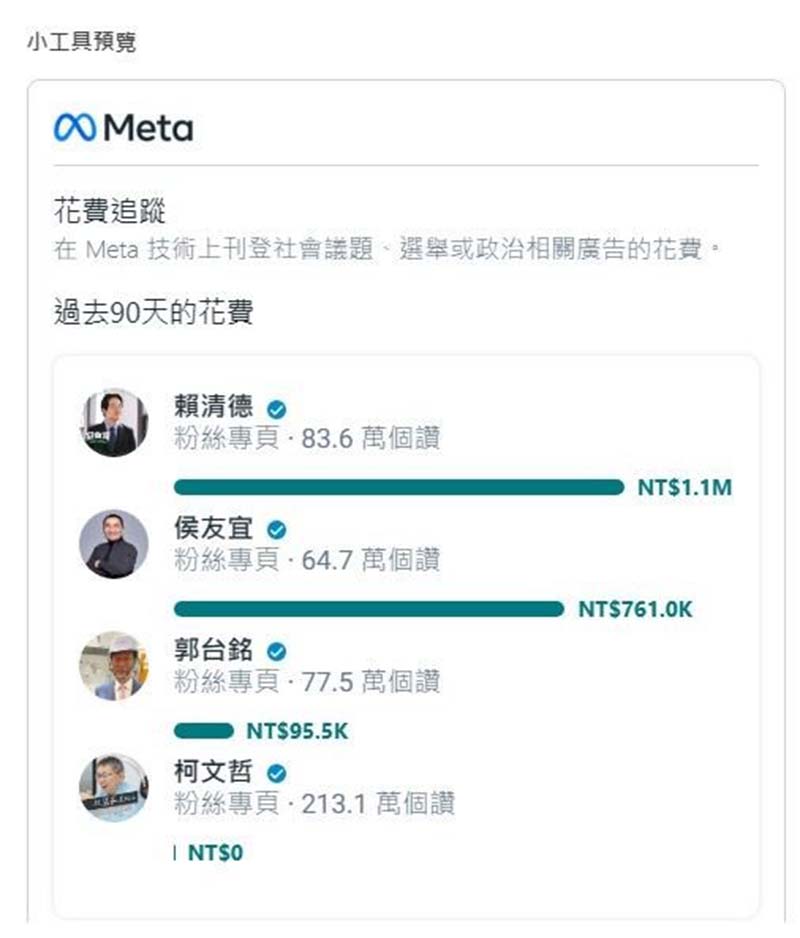
Task: Open 賴清德's profile picture
Action: [114, 423]
